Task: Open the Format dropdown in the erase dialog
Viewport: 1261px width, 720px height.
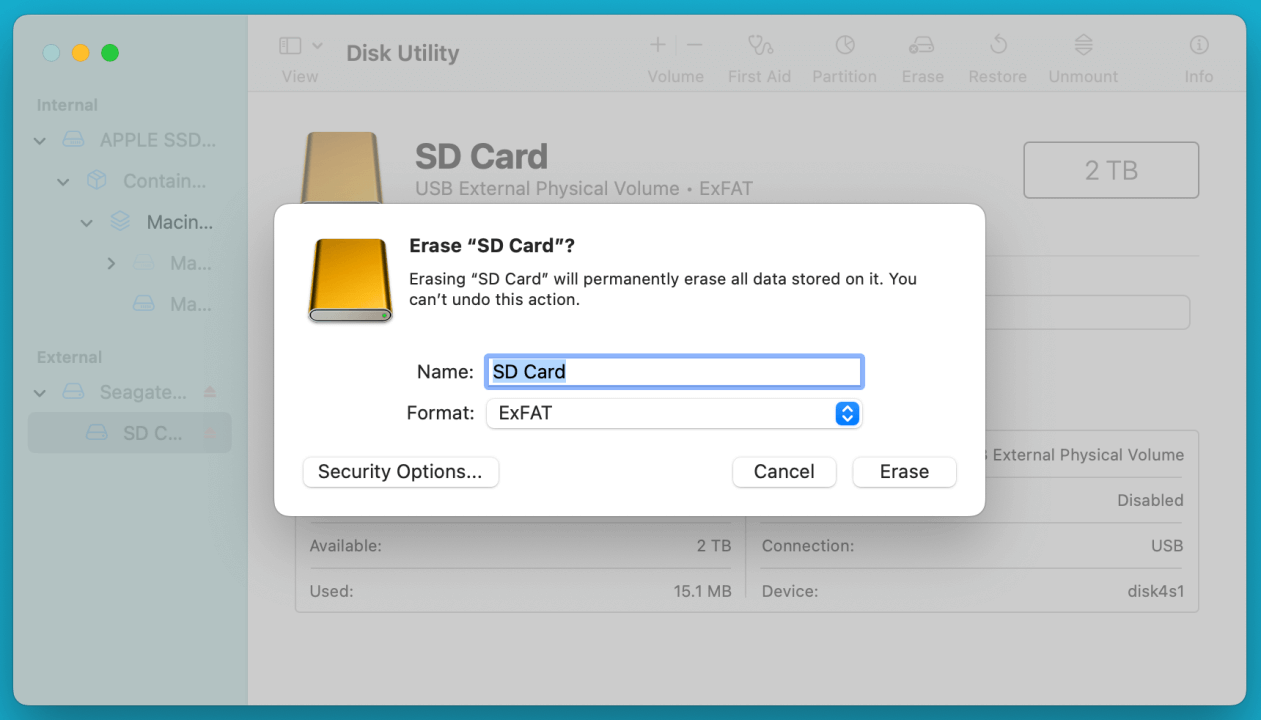Action: 846,413
